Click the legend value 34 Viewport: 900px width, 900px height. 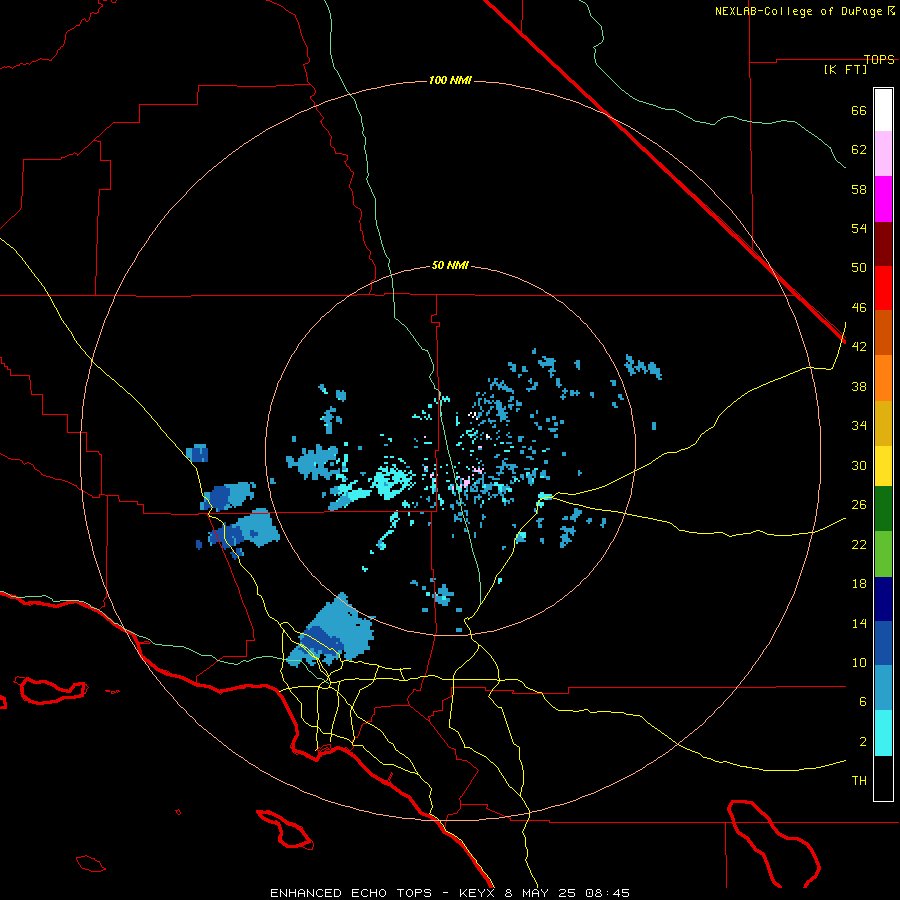859,425
